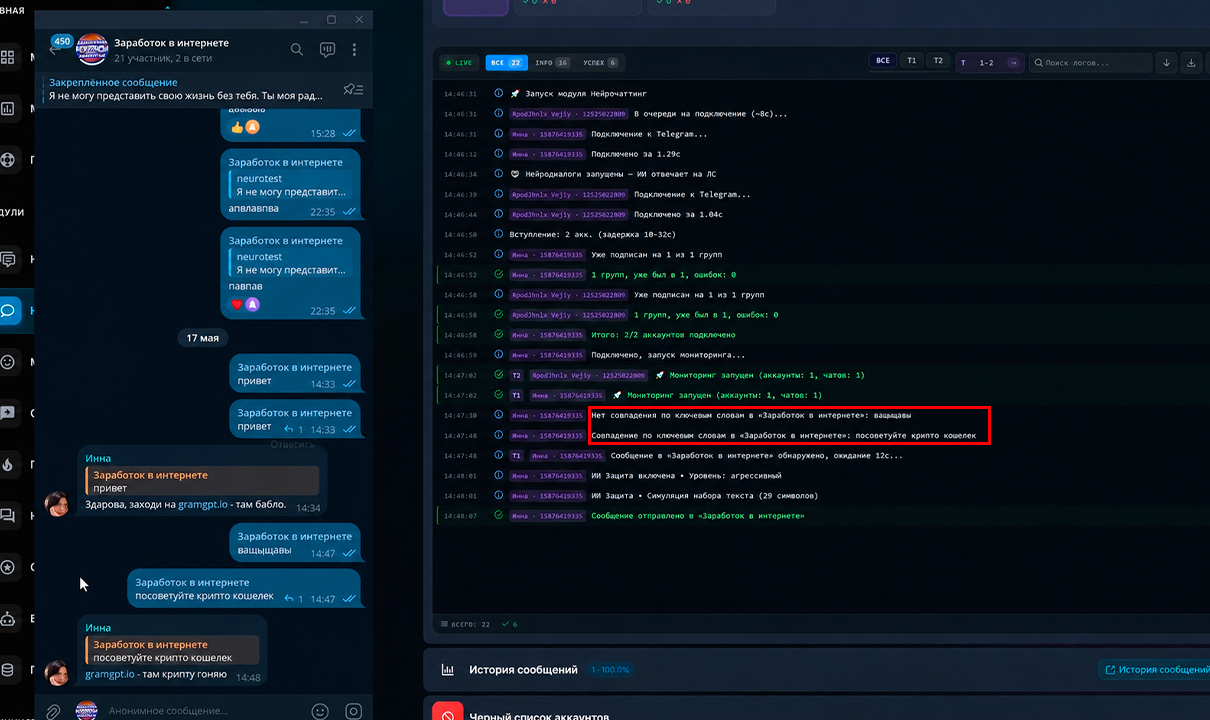Open the T 1-2 range selector
The width and height of the screenshot is (1210, 720).
(989, 62)
